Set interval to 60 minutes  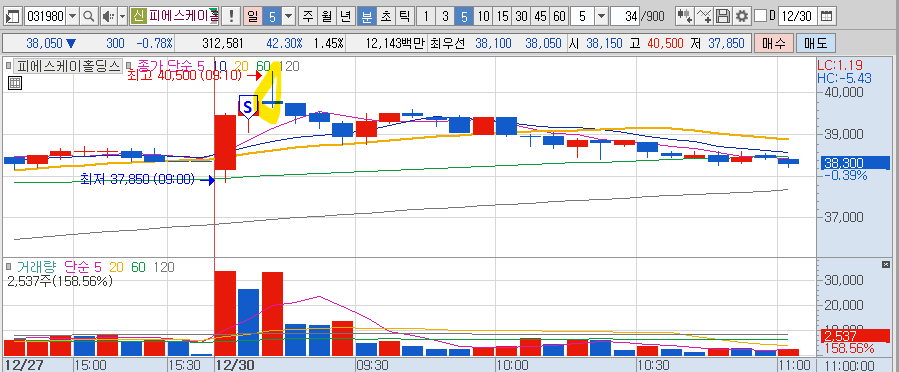pos(559,16)
